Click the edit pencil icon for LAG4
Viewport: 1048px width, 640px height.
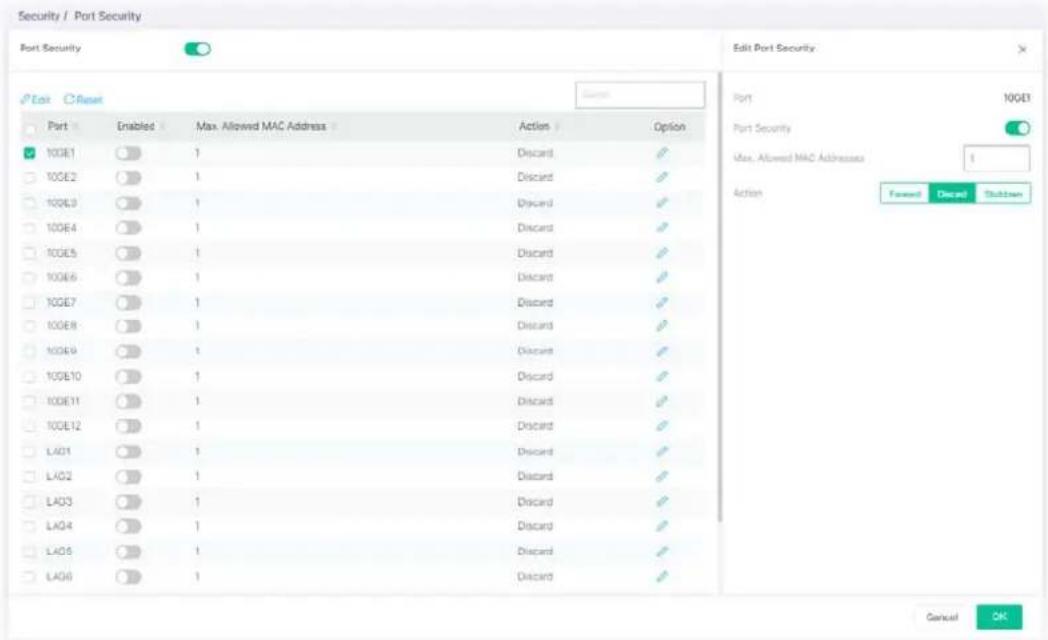[x=662, y=526]
